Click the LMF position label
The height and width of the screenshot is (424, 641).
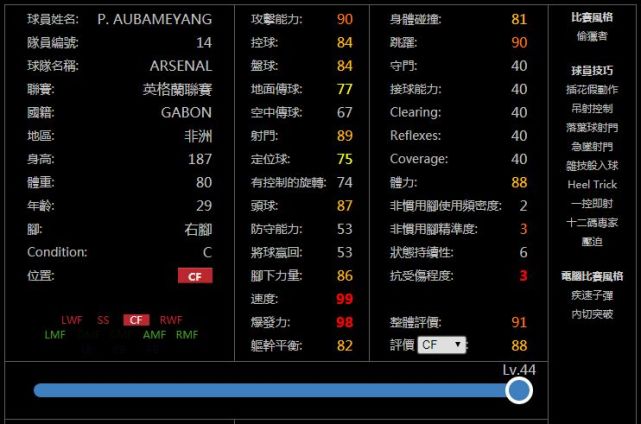point(55,335)
